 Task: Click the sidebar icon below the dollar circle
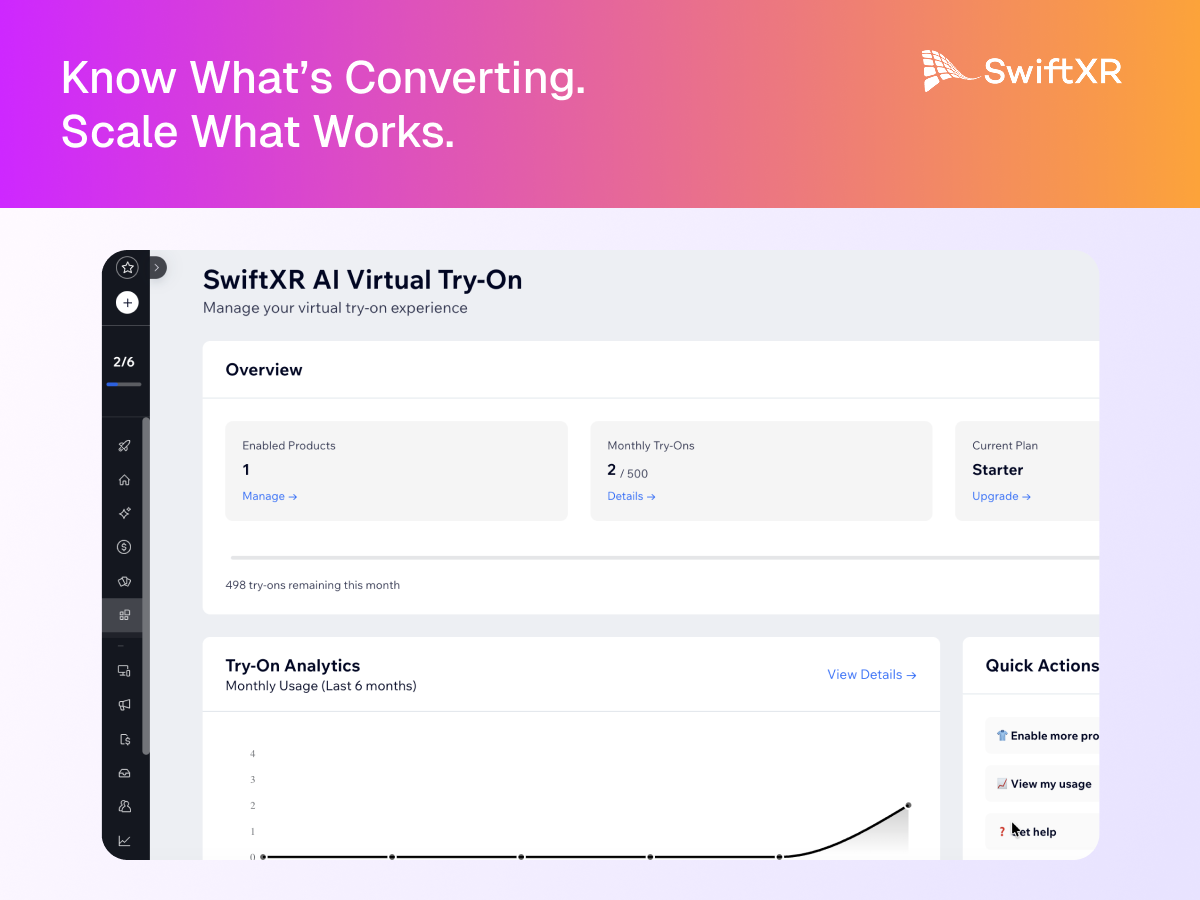pyautogui.click(x=125, y=581)
